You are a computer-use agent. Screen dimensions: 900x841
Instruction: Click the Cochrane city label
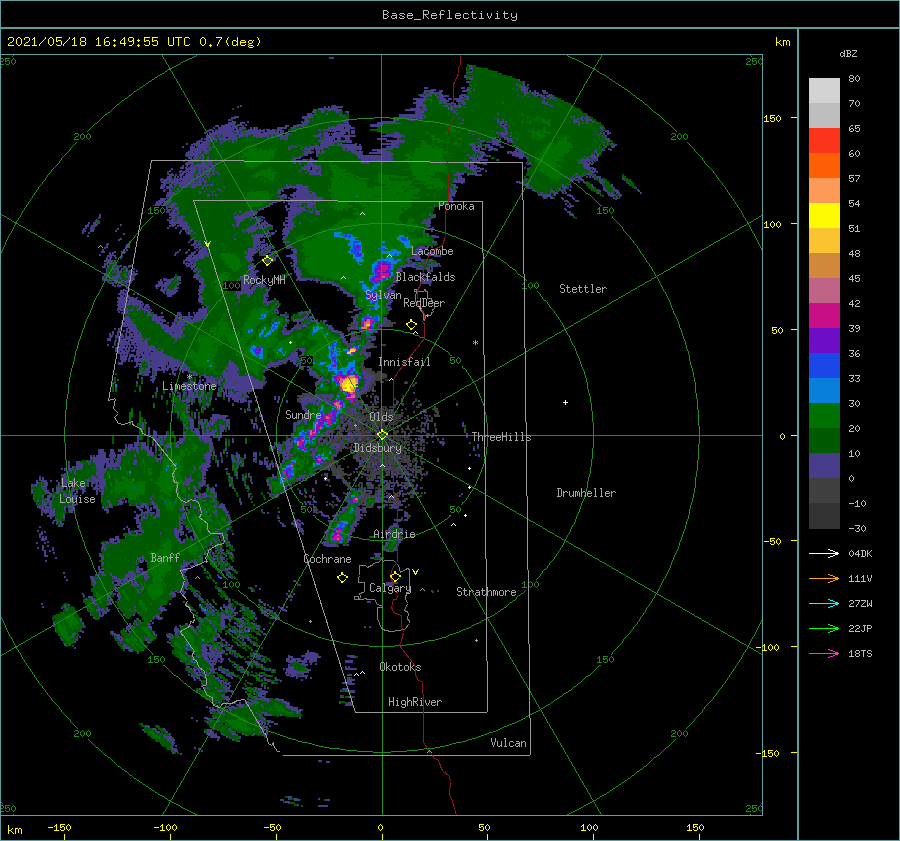pyautogui.click(x=327, y=559)
